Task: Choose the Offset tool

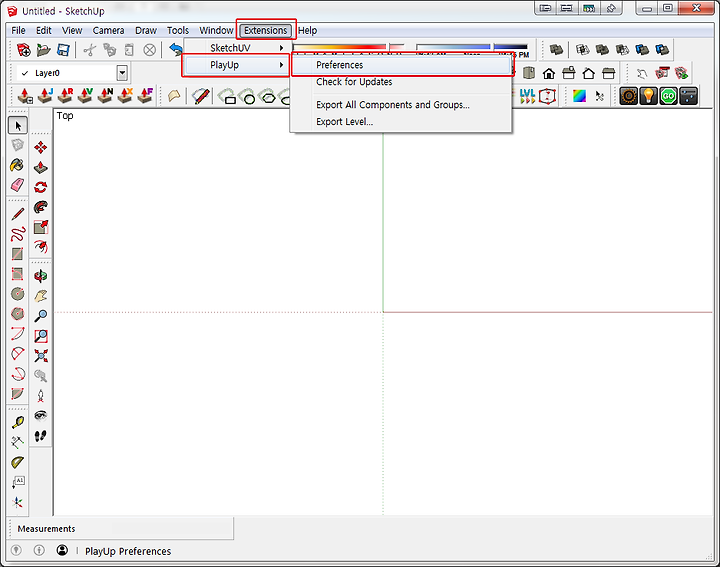Action: tap(40, 247)
